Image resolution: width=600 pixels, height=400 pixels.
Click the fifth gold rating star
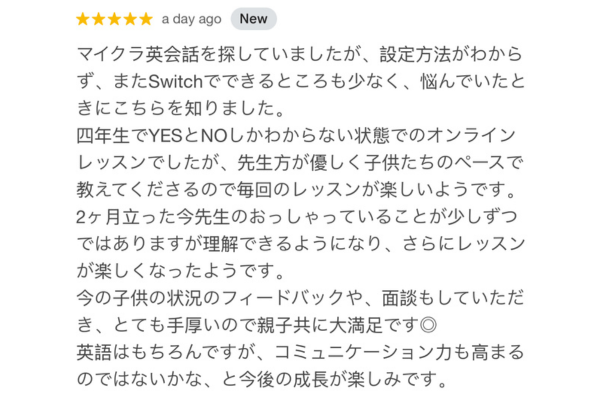[146, 19]
